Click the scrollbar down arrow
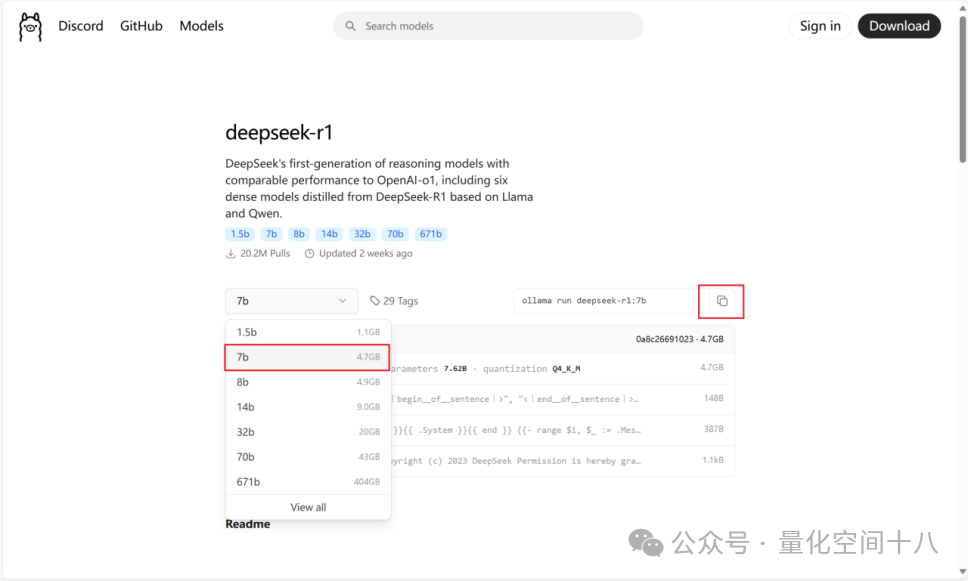The width and height of the screenshot is (969, 581). (962, 572)
